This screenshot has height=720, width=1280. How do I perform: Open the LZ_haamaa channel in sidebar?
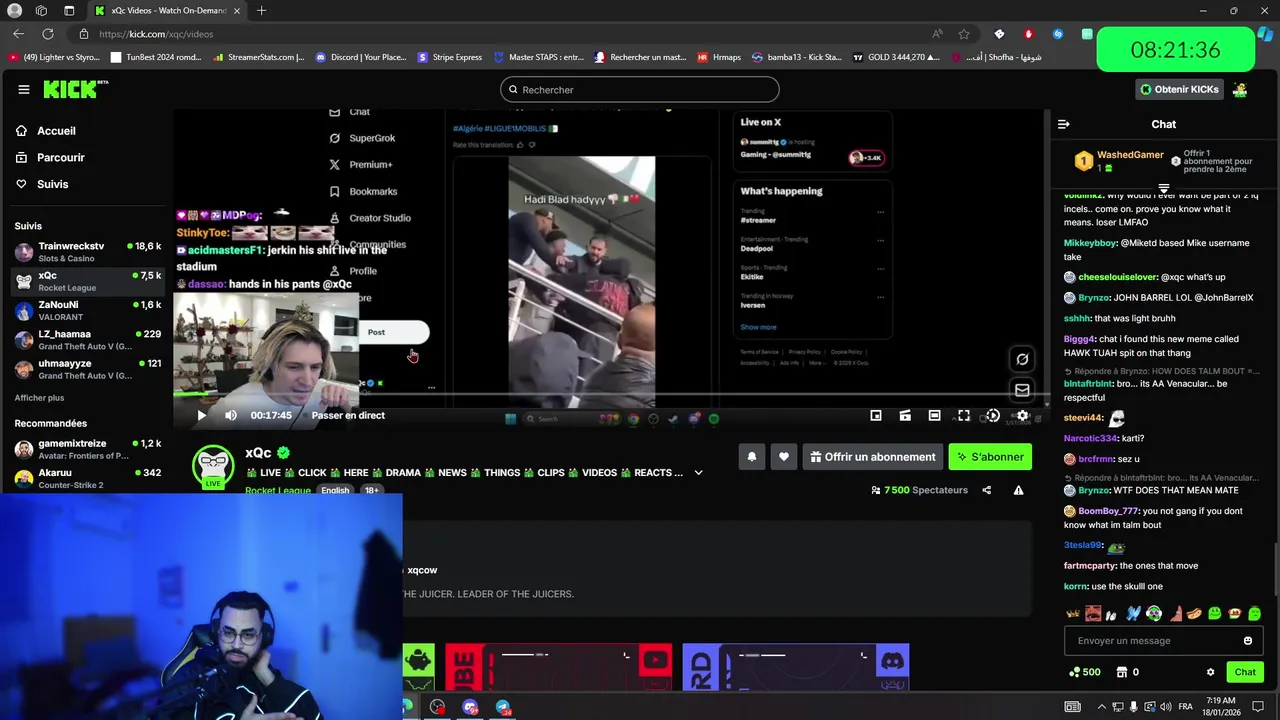[x=88, y=340]
